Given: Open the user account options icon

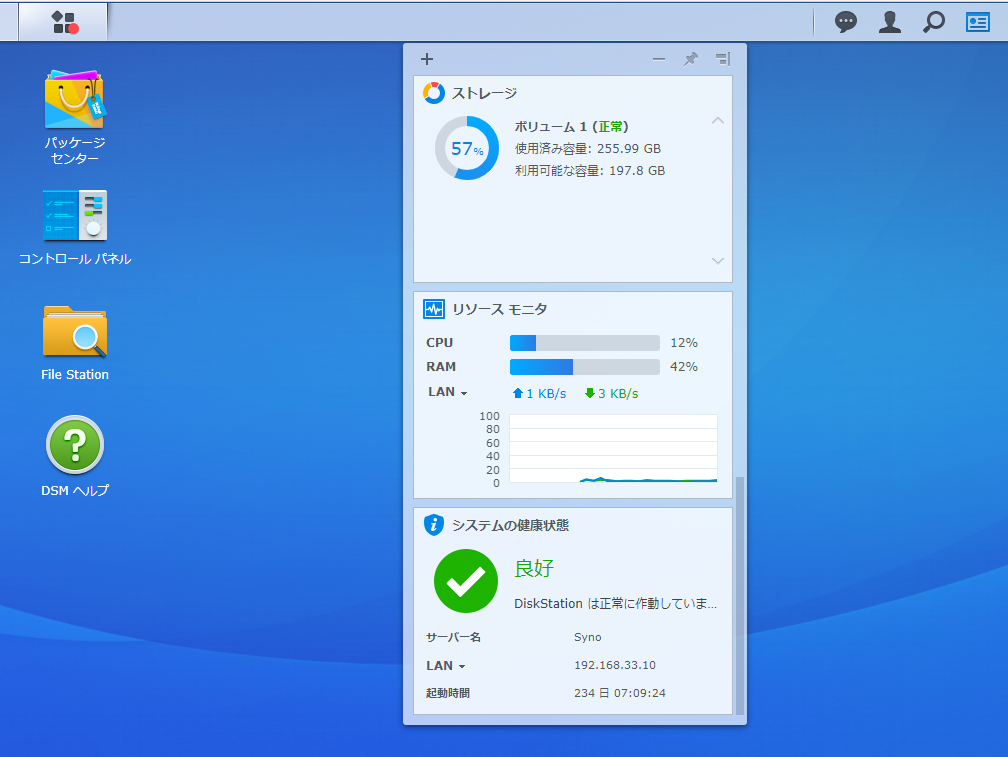Looking at the screenshot, I should pyautogui.click(x=890, y=22).
